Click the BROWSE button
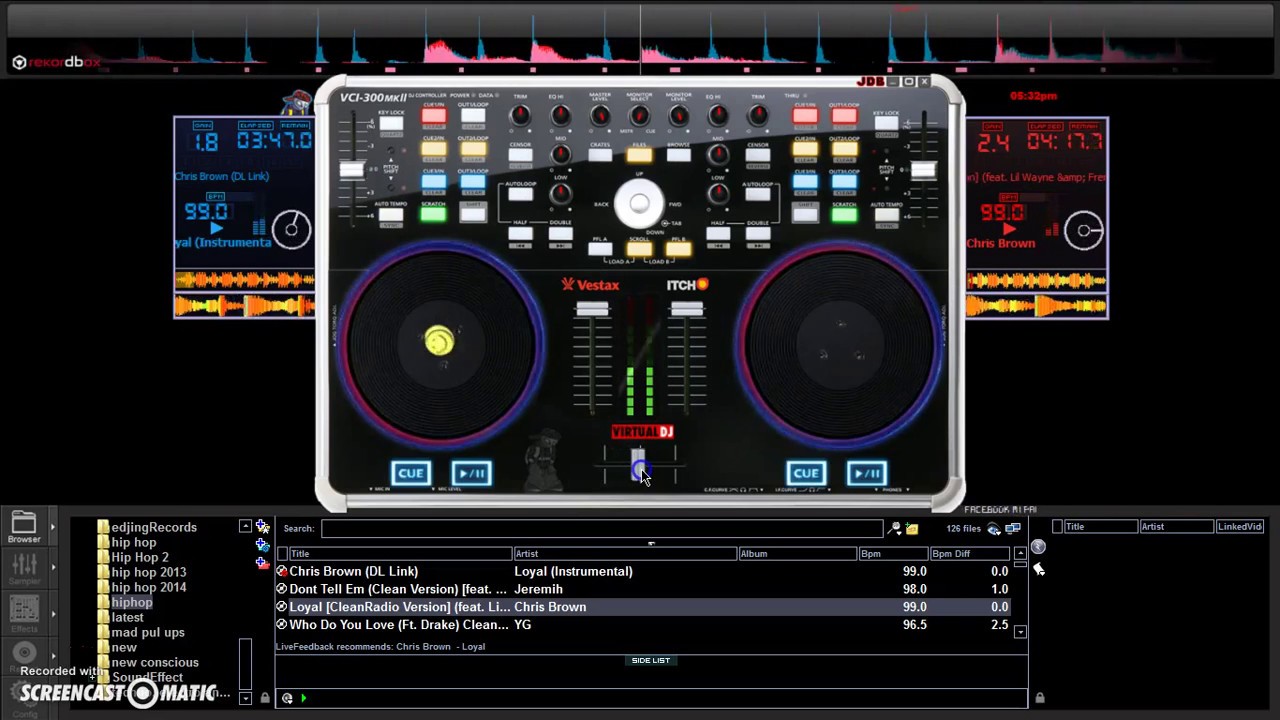The height and width of the screenshot is (720, 1280). pyautogui.click(x=678, y=155)
